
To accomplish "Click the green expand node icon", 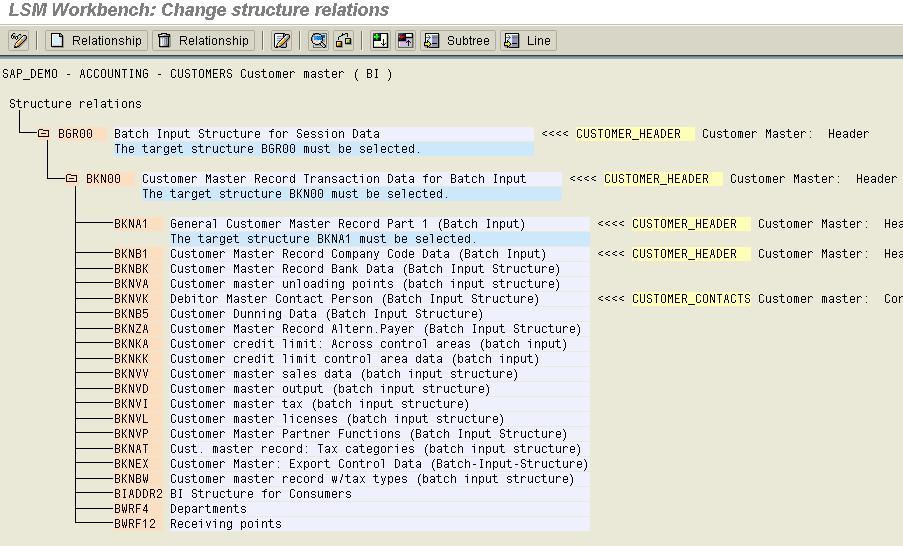I will tap(380, 41).
